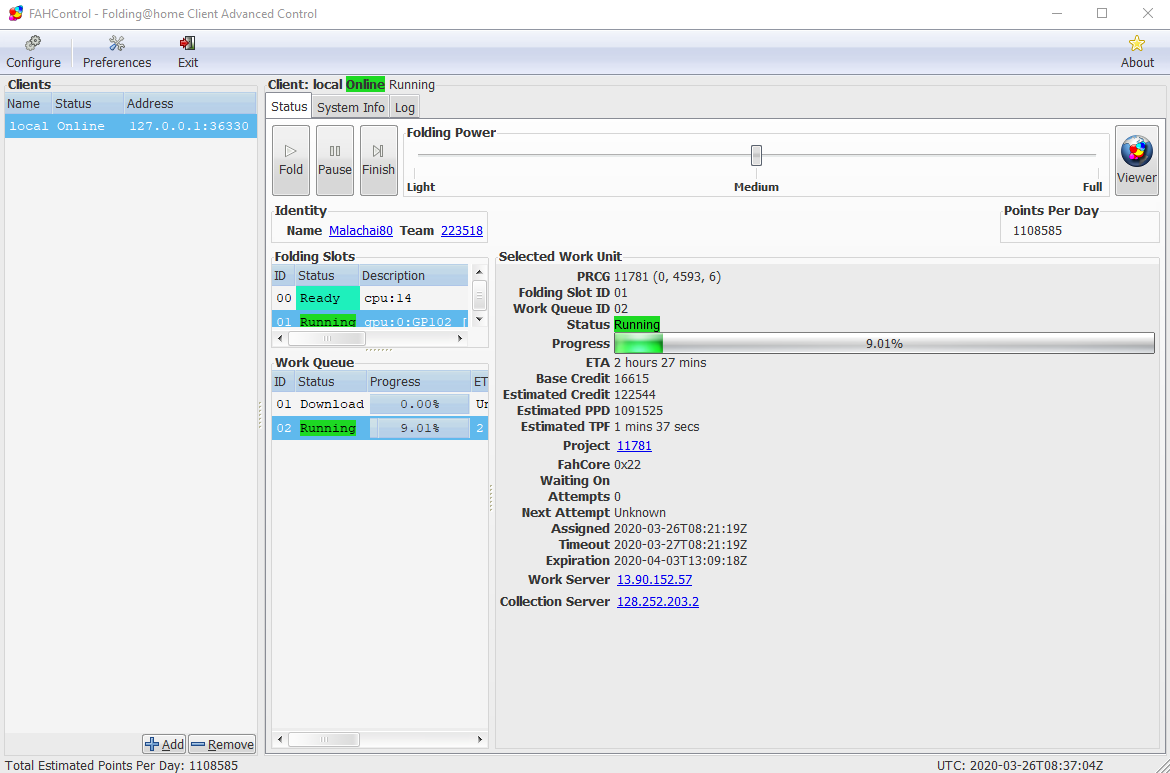Add a new client

(164, 744)
